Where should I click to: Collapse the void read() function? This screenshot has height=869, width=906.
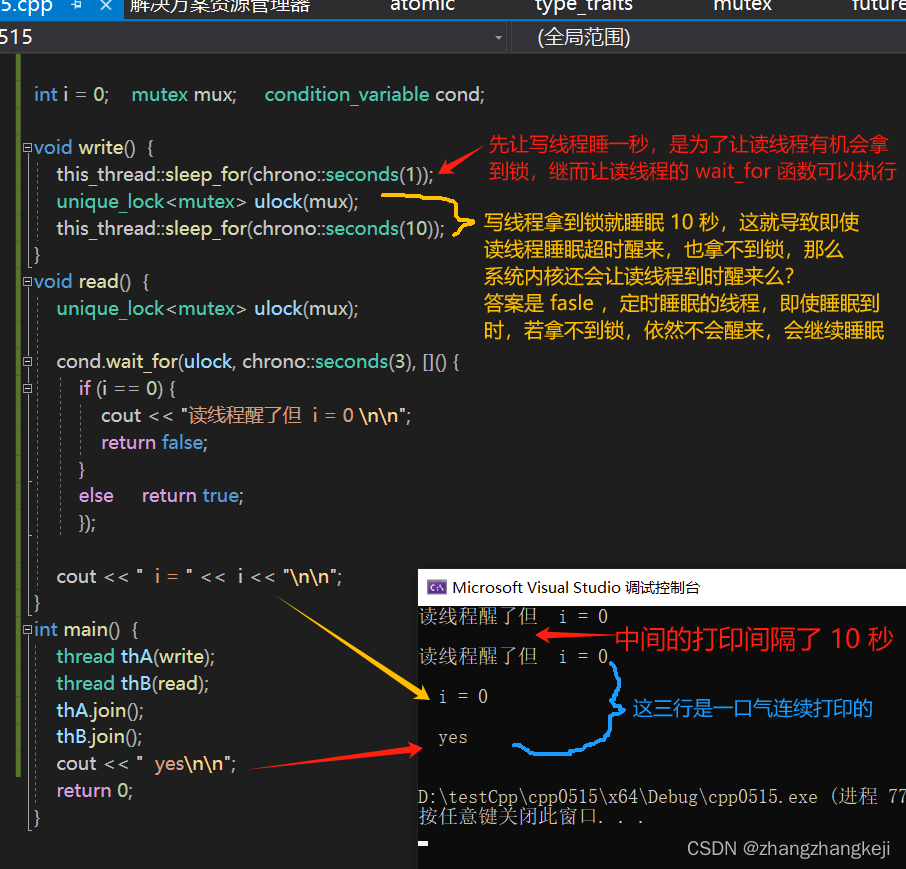coord(27,281)
